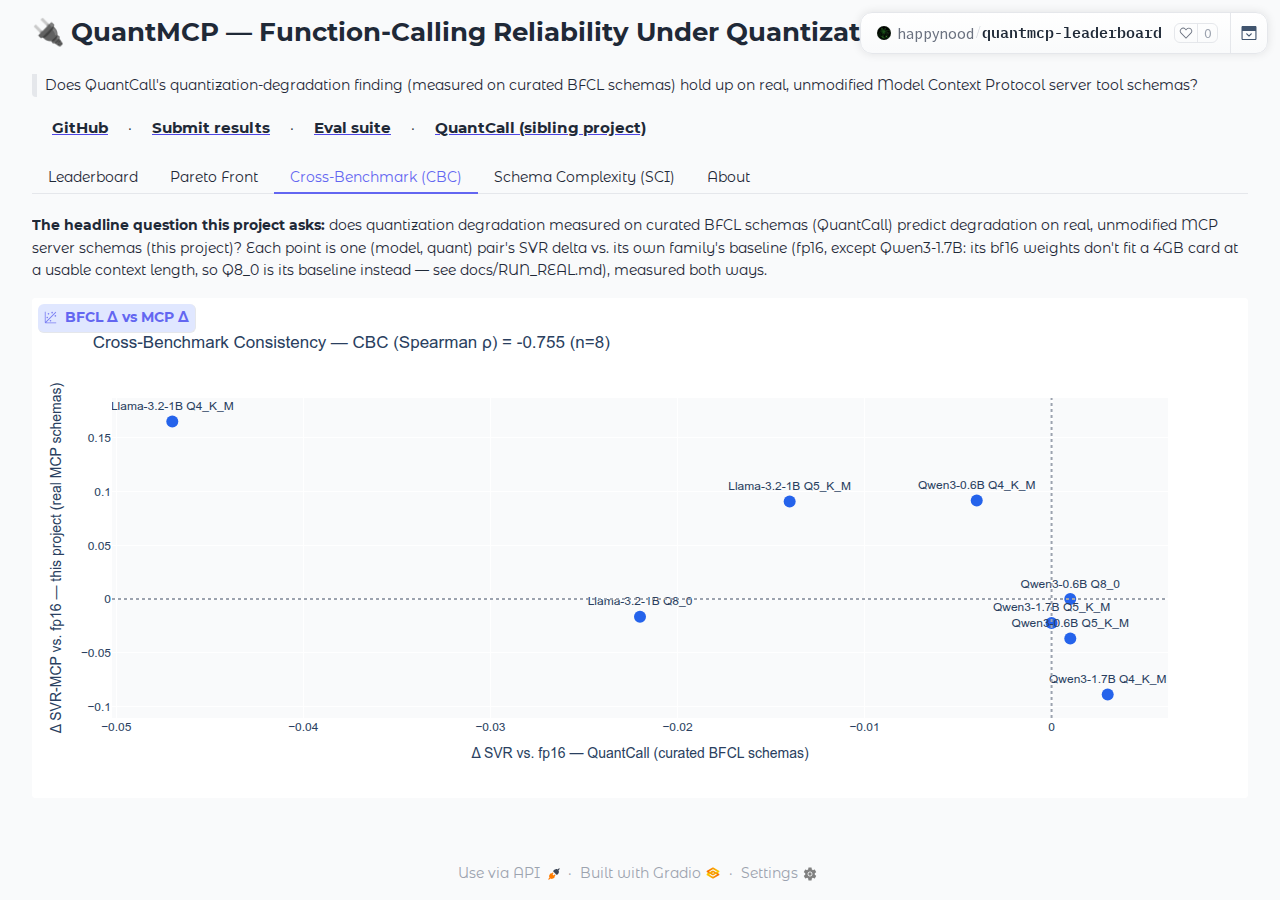Open the space menu panel icon

tap(1248, 33)
